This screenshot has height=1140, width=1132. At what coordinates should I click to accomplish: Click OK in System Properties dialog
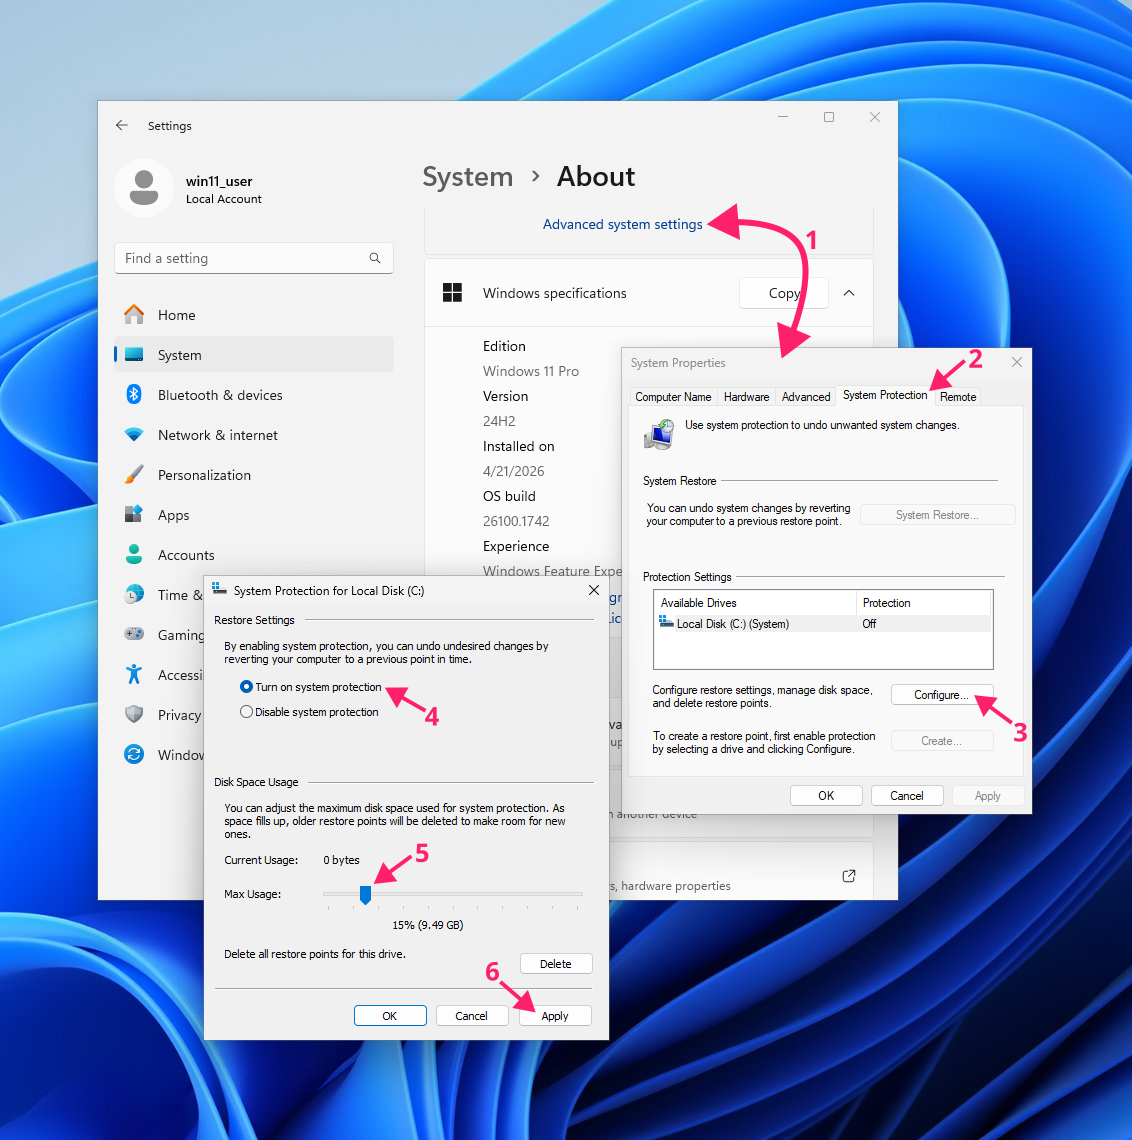(x=826, y=795)
